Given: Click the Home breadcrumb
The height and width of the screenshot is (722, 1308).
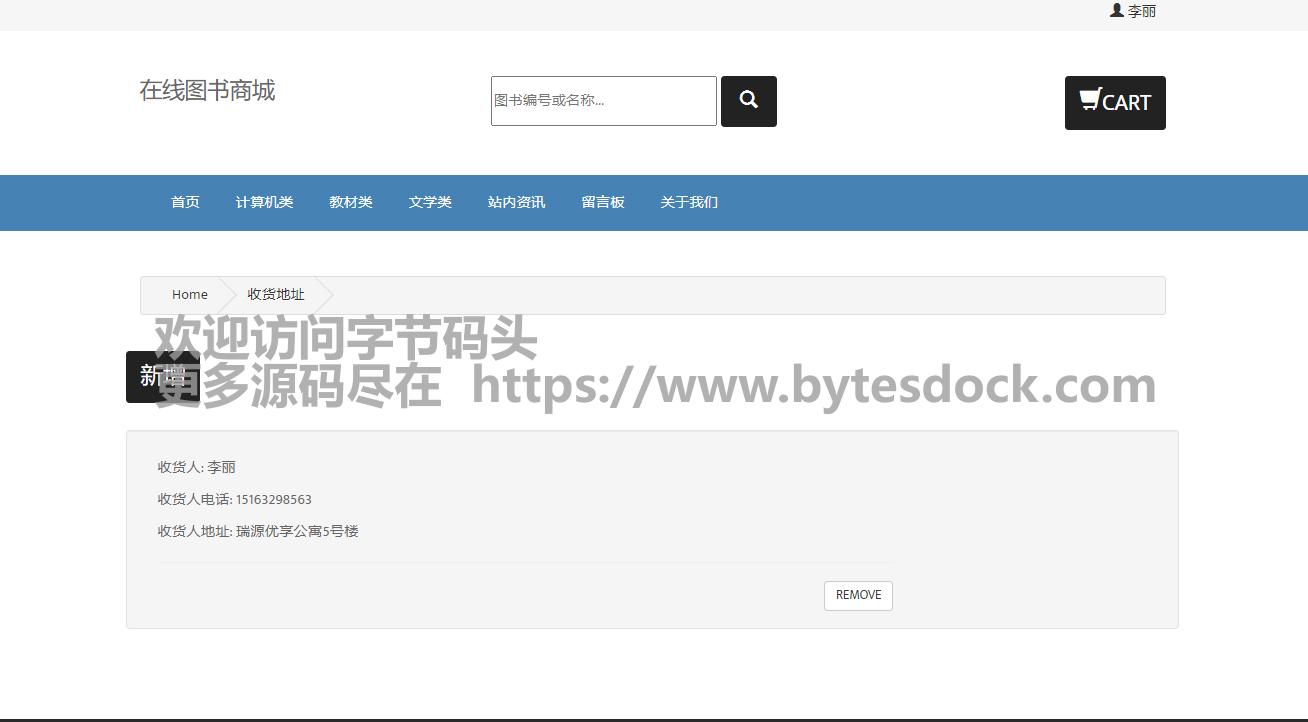Looking at the screenshot, I should click(190, 294).
